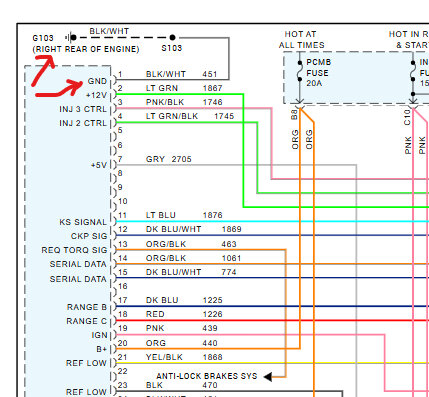
Task: Click the RANGE C label
Action: pos(87,321)
